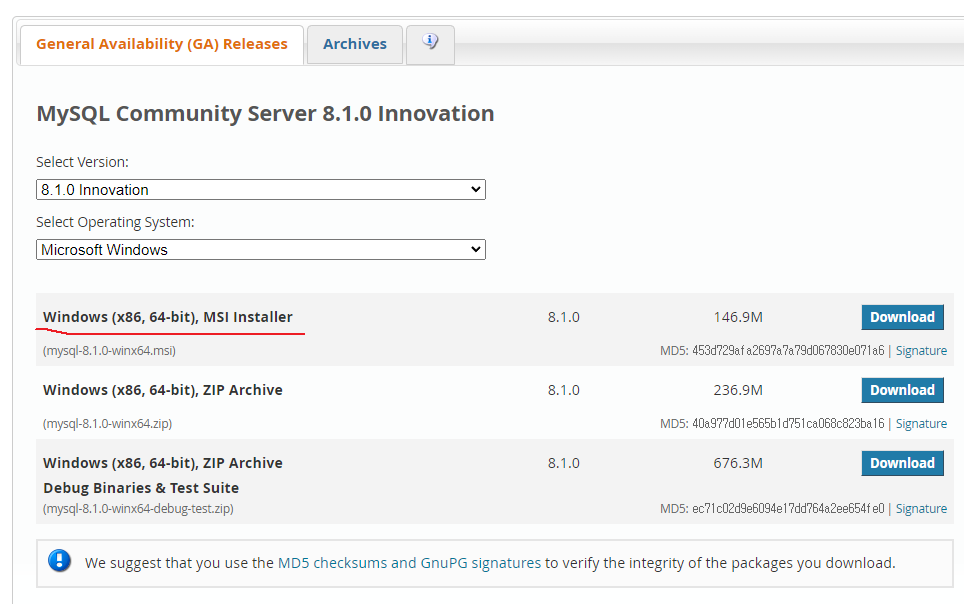Open the info icon tab
Screen dimensions: 964x604
click(x=430, y=44)
